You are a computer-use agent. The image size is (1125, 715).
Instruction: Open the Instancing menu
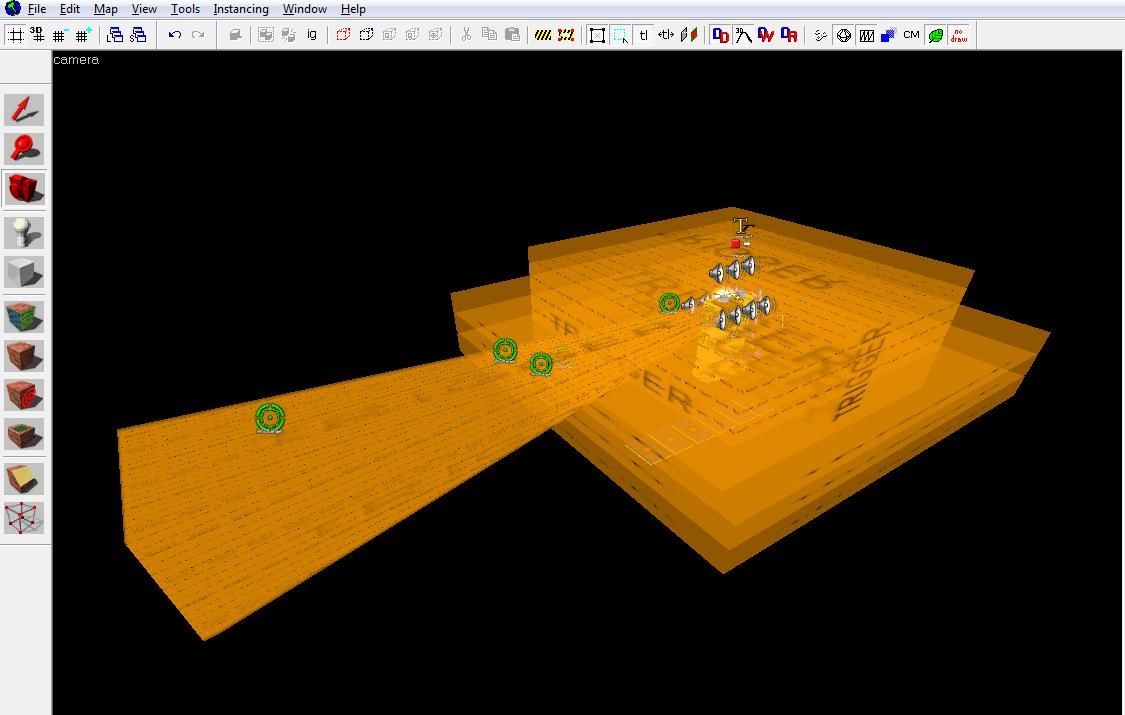240,9
